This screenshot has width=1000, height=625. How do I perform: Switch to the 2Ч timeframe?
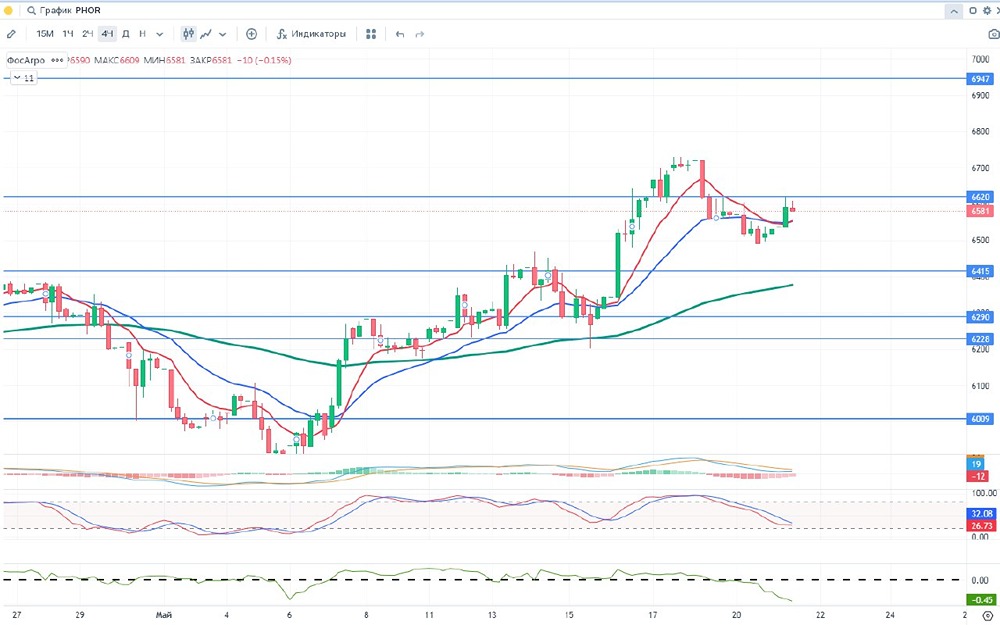(x=87, y=34)
